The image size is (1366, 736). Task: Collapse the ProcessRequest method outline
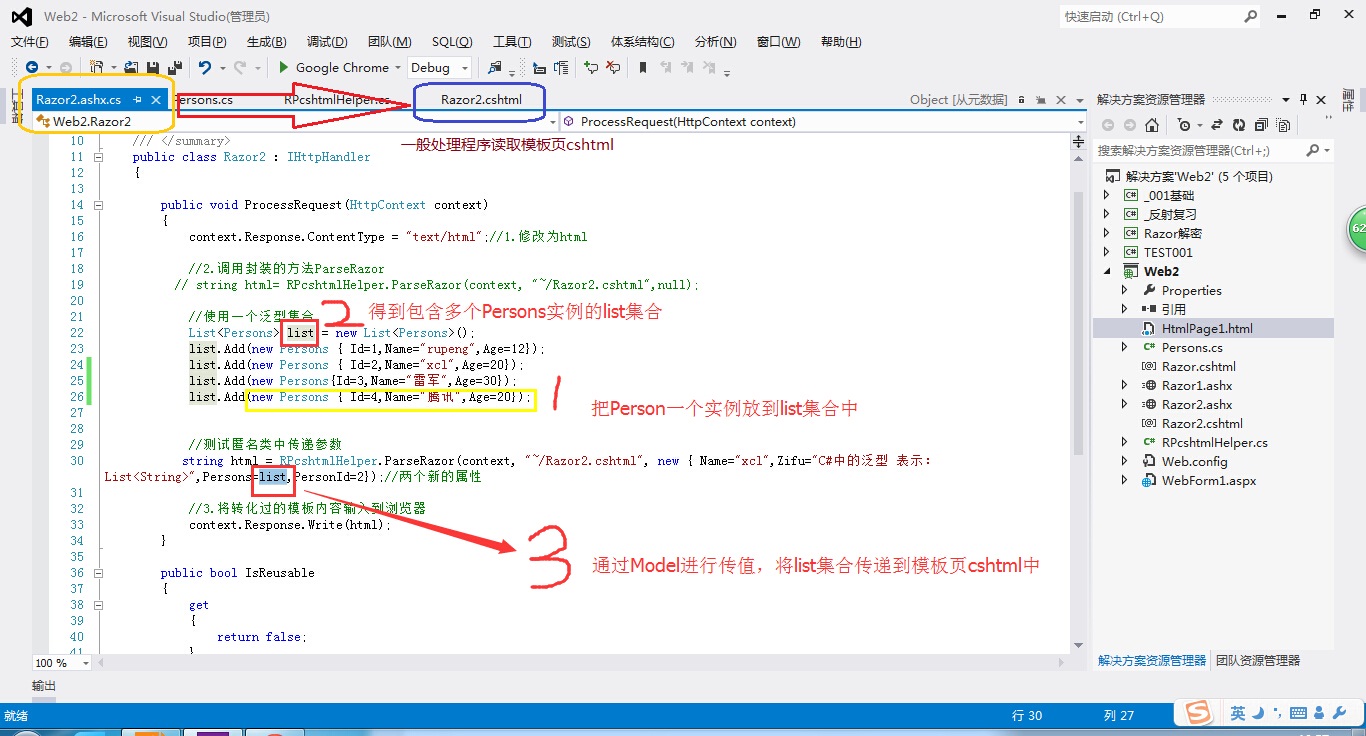tap(99, 205)
